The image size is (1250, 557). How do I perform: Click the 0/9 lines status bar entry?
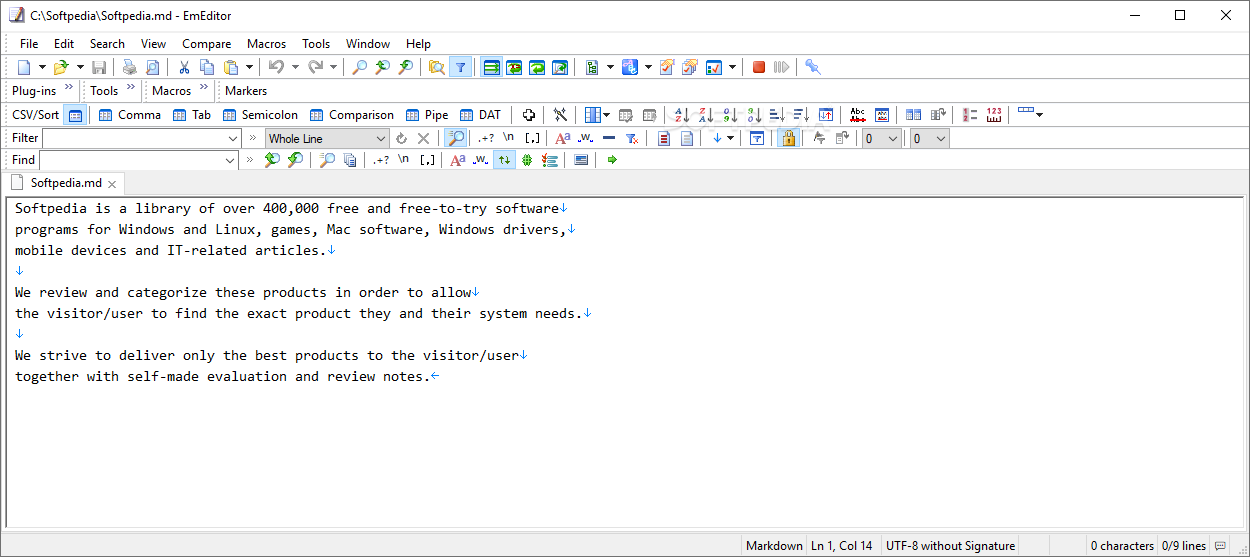click(1183, 546)
